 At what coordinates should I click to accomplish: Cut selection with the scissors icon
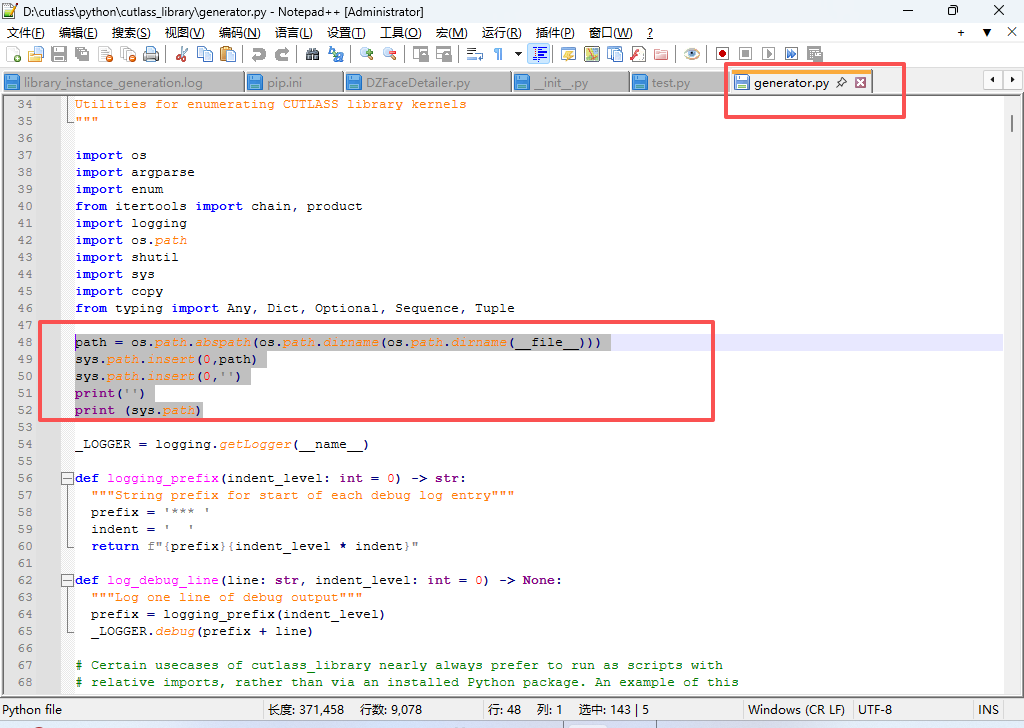click(x=182, y=54)
